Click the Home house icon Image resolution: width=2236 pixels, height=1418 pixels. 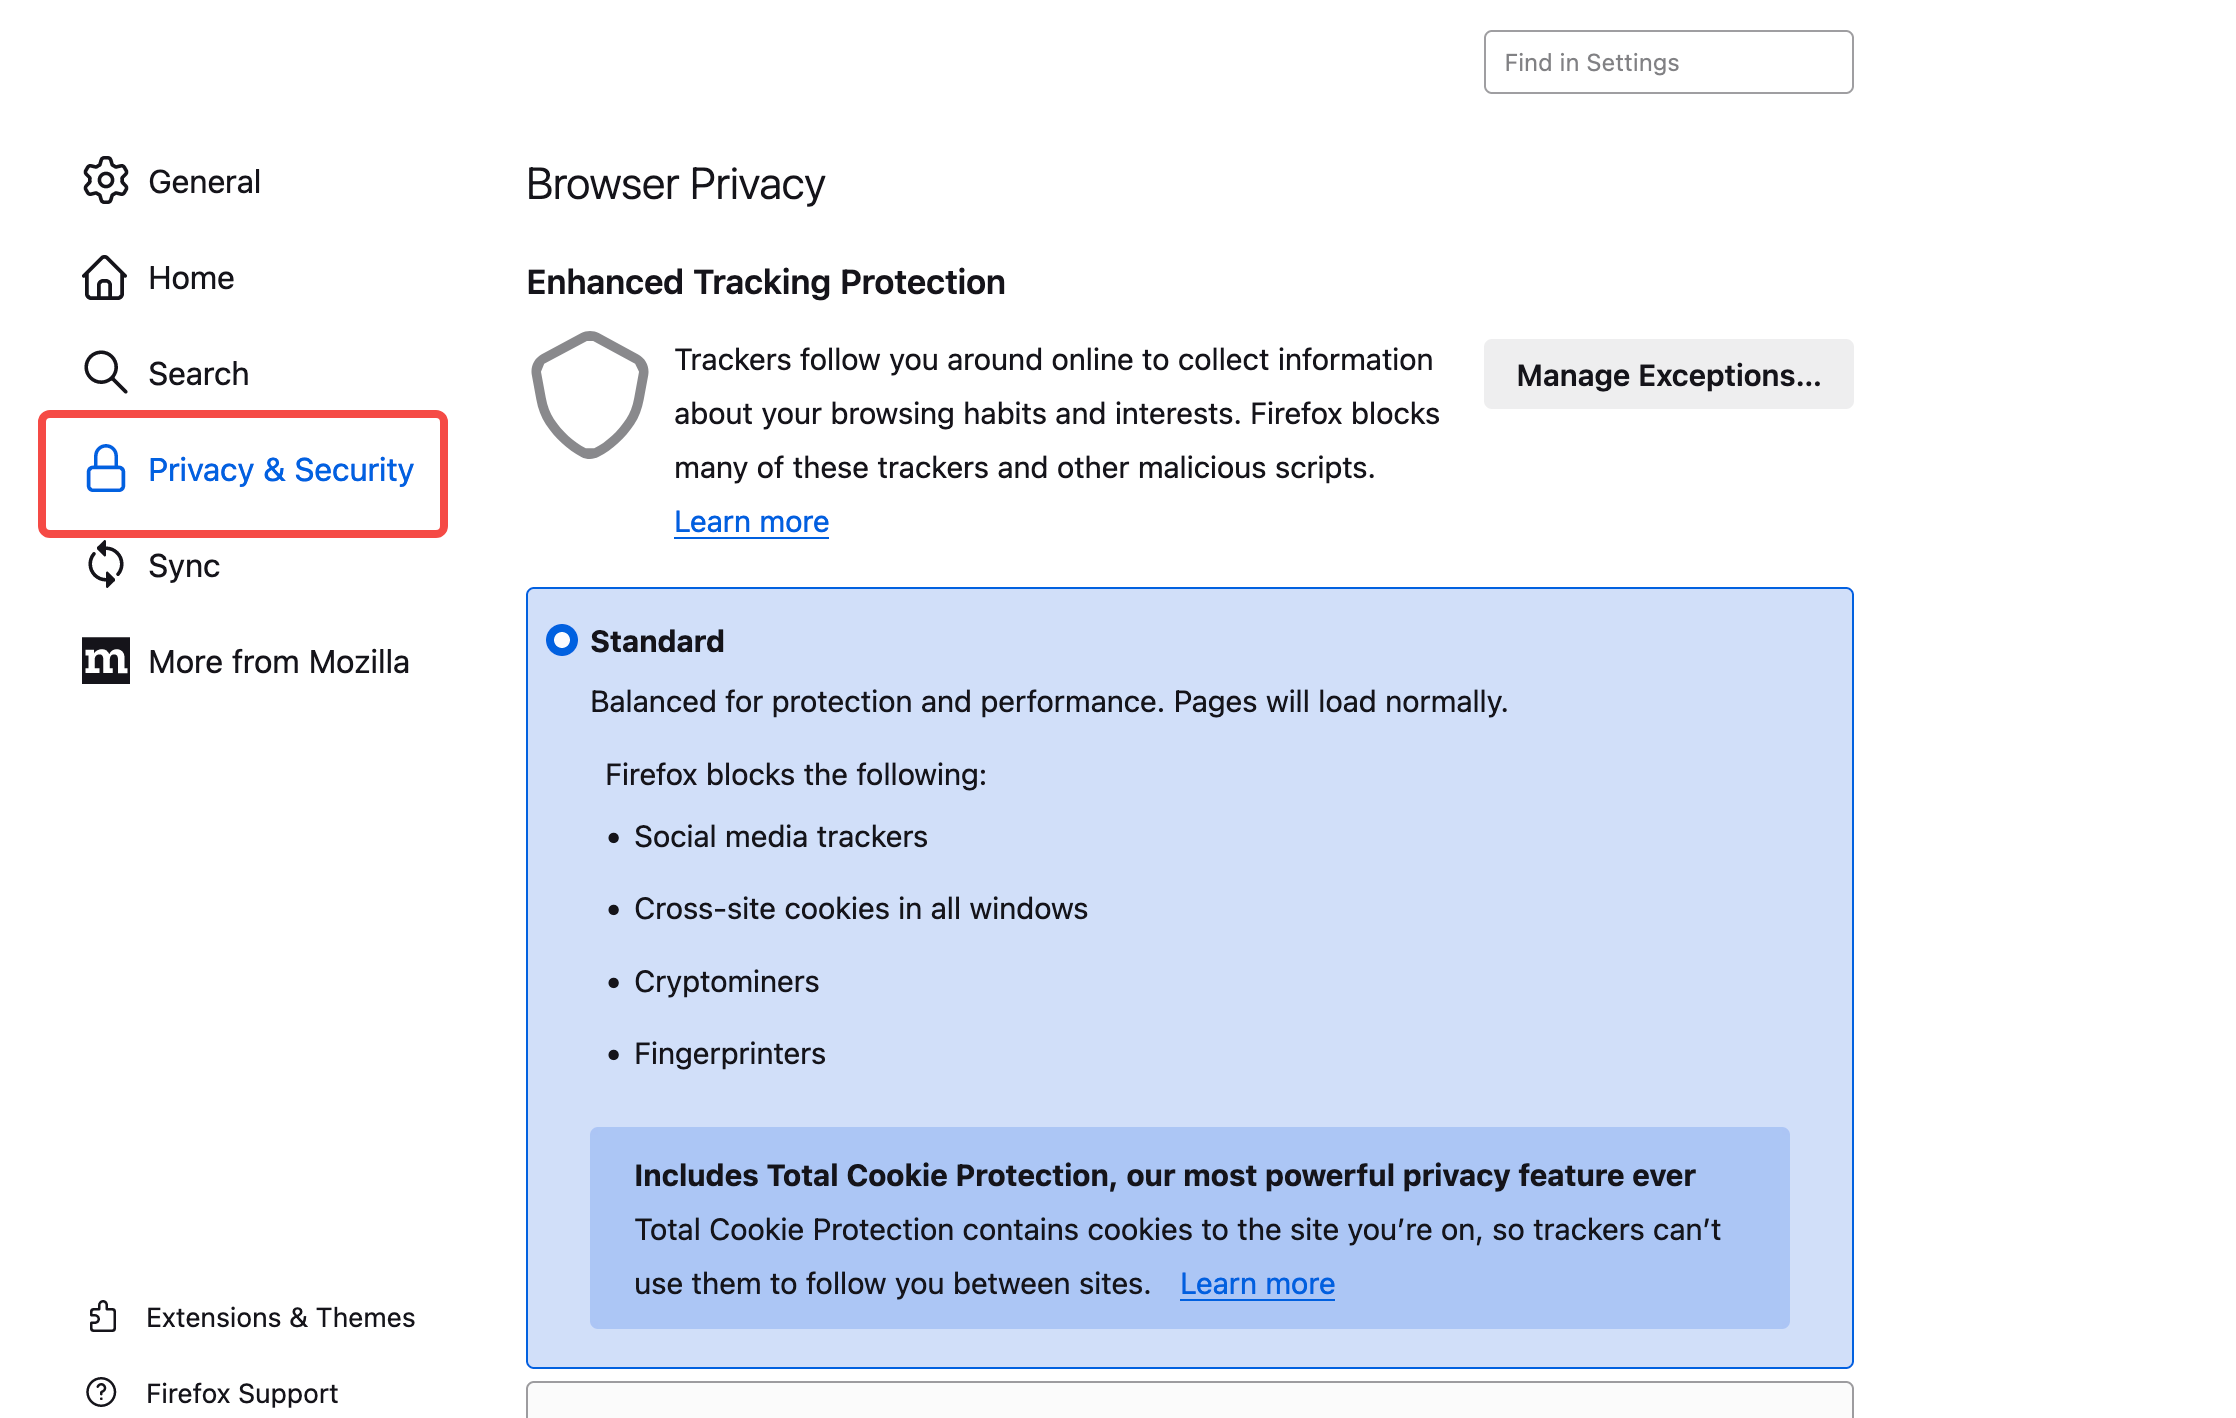pyautogui.click(x=105, y=277)
